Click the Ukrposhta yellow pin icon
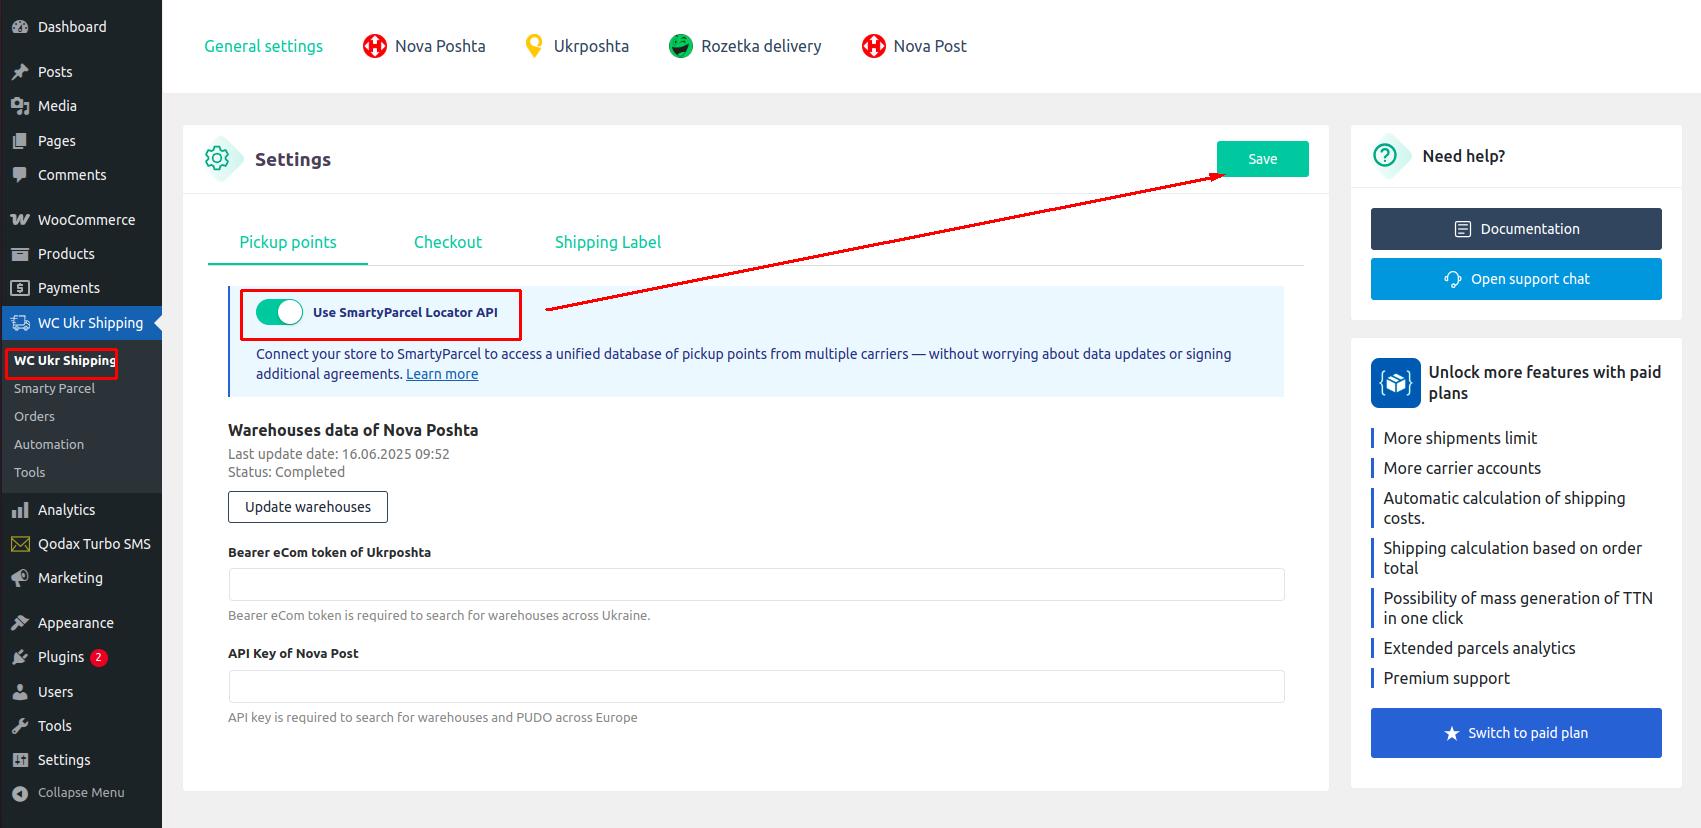This screenshot has width=1701, height=828. [x=534, y=46]
